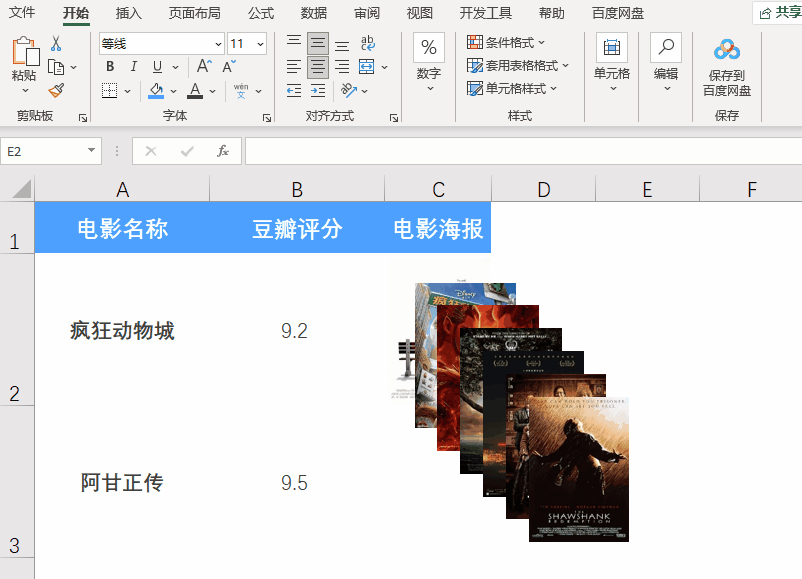Switch to the 插入 tab

click(x=128, y=13)
